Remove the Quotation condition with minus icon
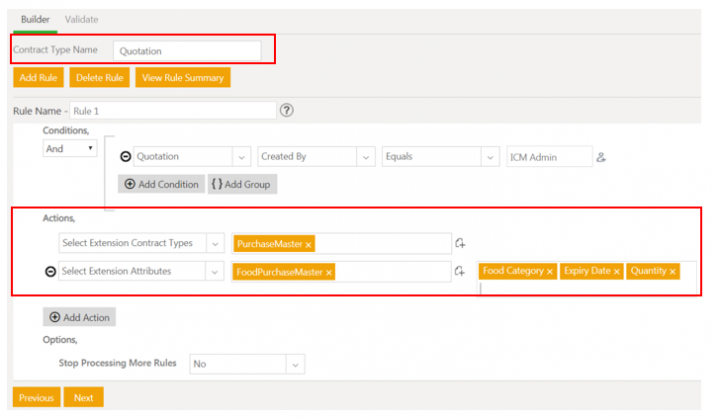 click(x=125, y=157)
